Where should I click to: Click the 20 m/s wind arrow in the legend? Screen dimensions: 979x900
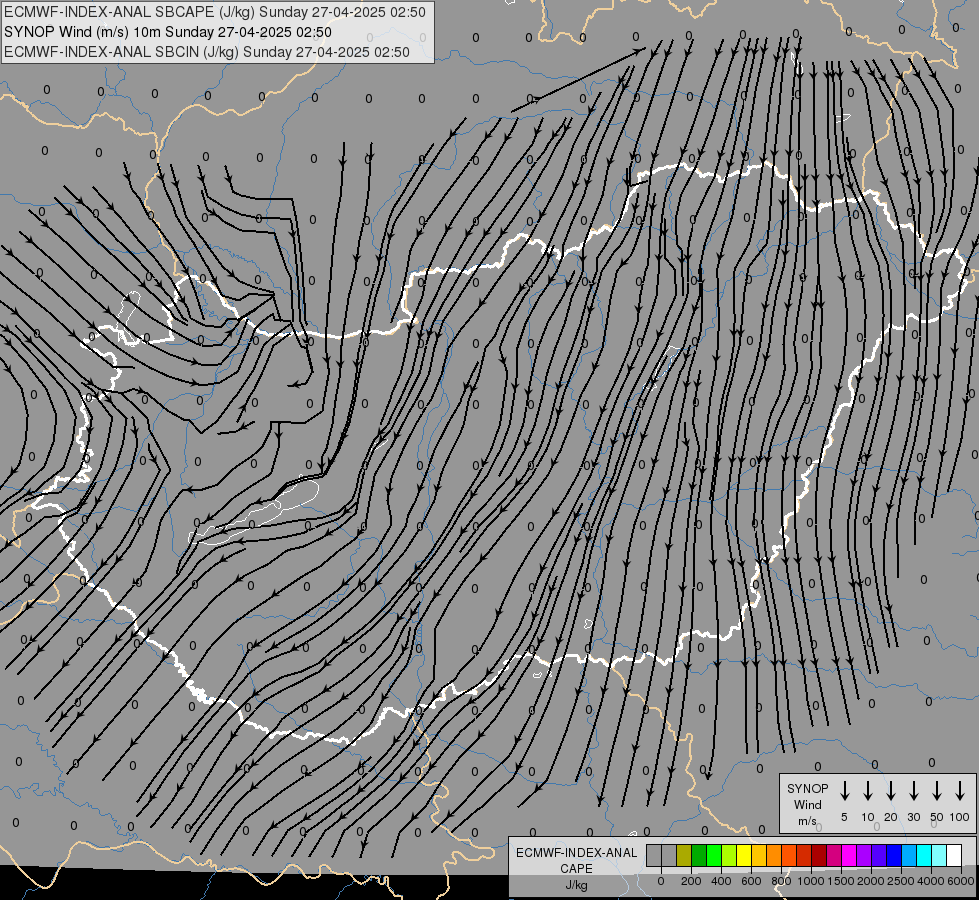pyautogui.click(x=890, y=790)
